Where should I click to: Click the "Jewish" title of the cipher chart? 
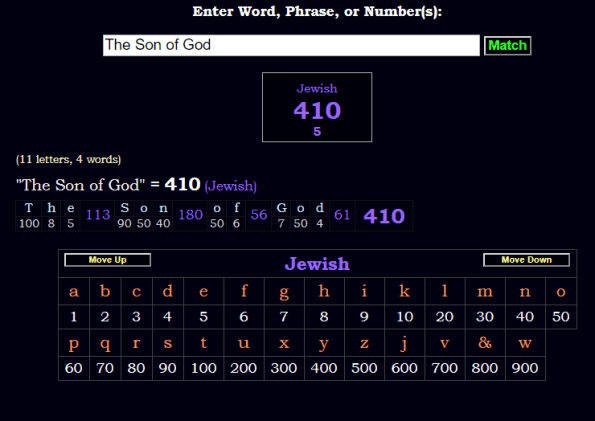(317, 264)
